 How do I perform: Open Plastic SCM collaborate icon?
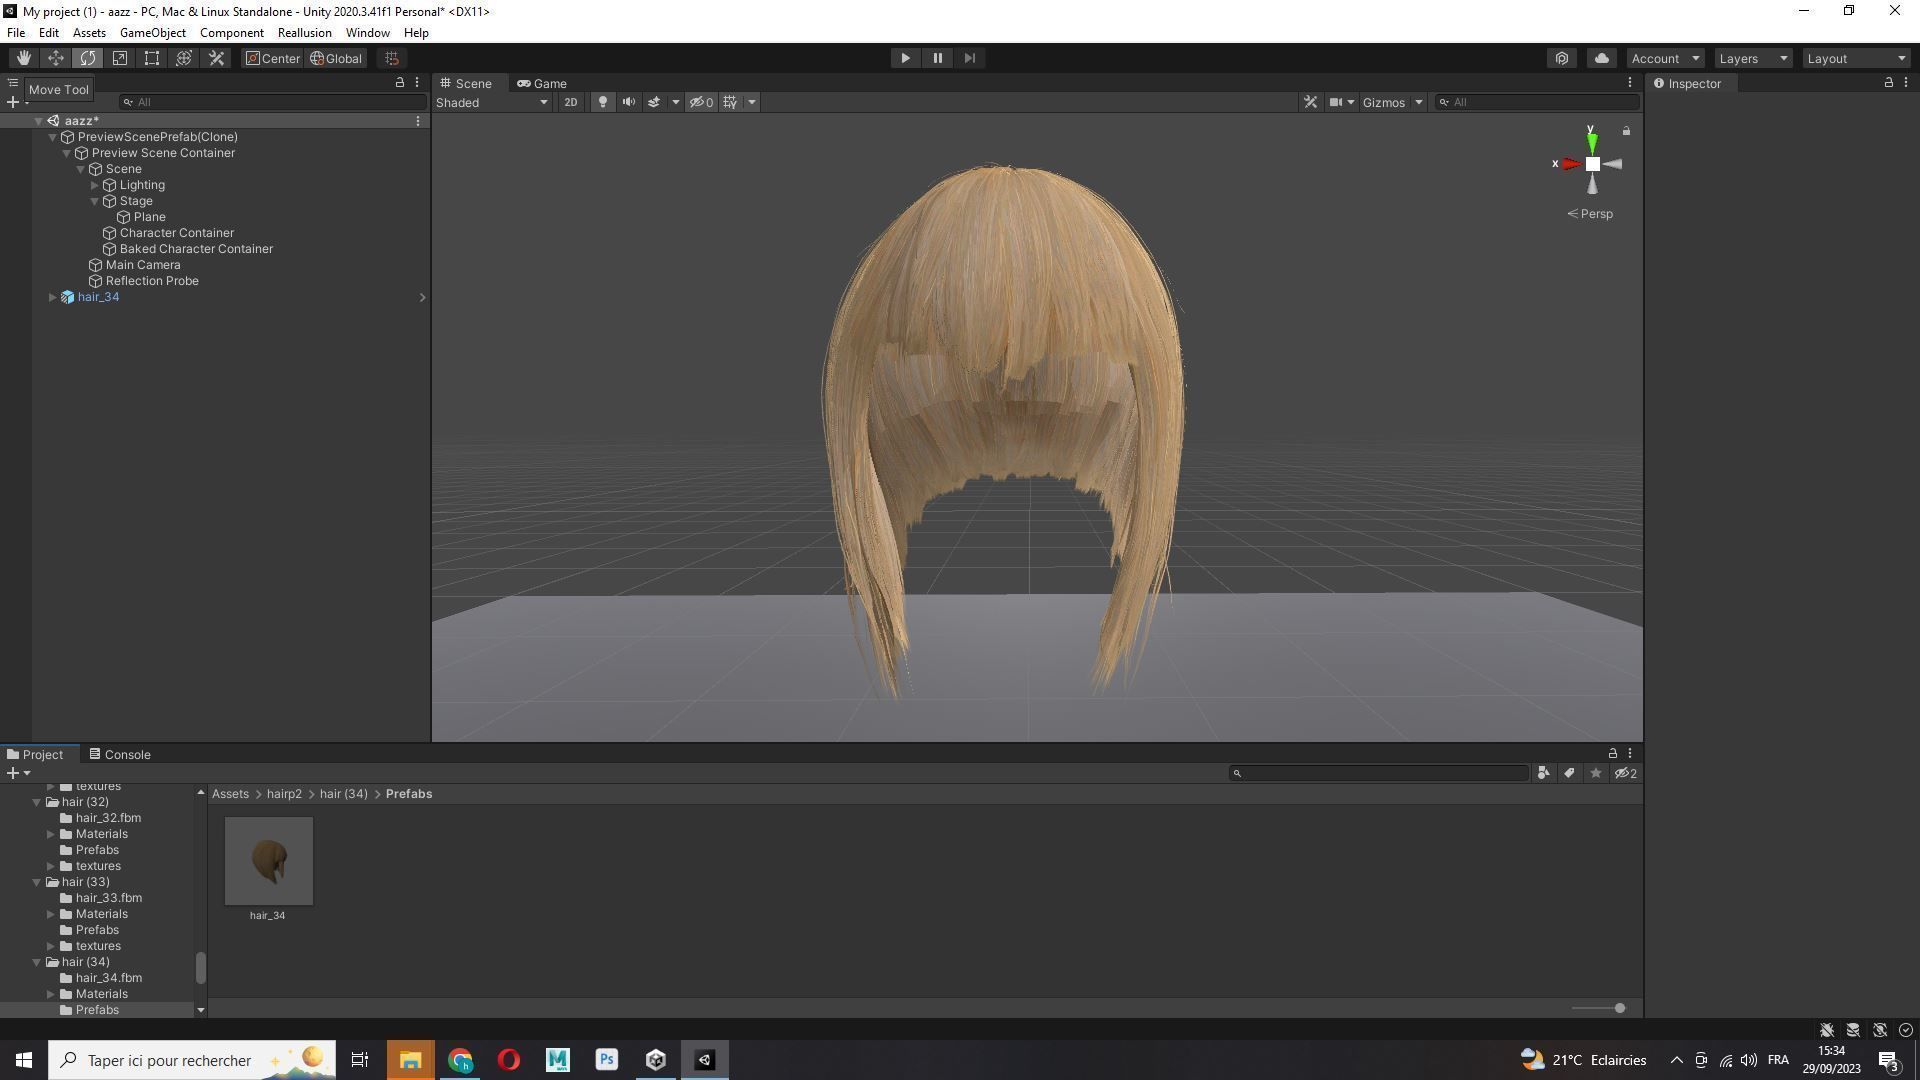point(1562,58)
